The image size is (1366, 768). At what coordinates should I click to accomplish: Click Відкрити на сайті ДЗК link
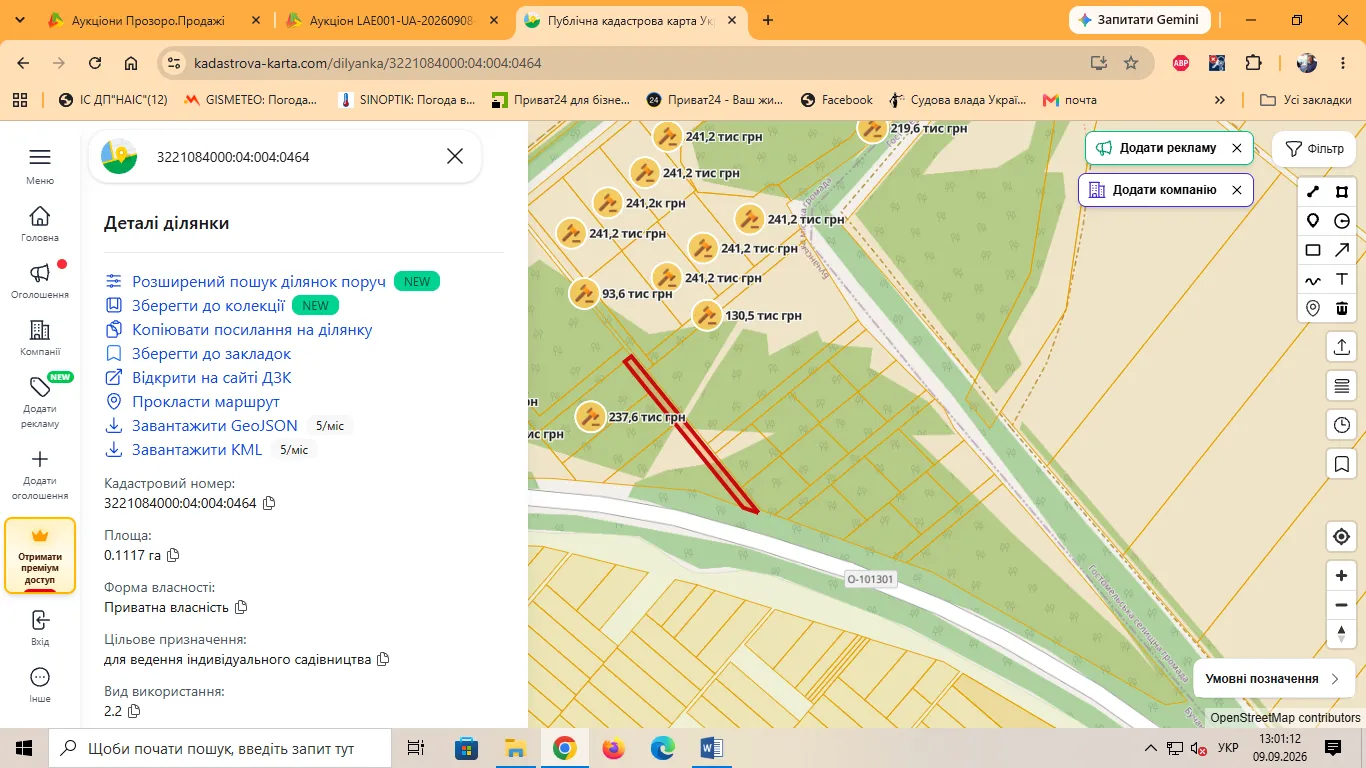[212, 378]
